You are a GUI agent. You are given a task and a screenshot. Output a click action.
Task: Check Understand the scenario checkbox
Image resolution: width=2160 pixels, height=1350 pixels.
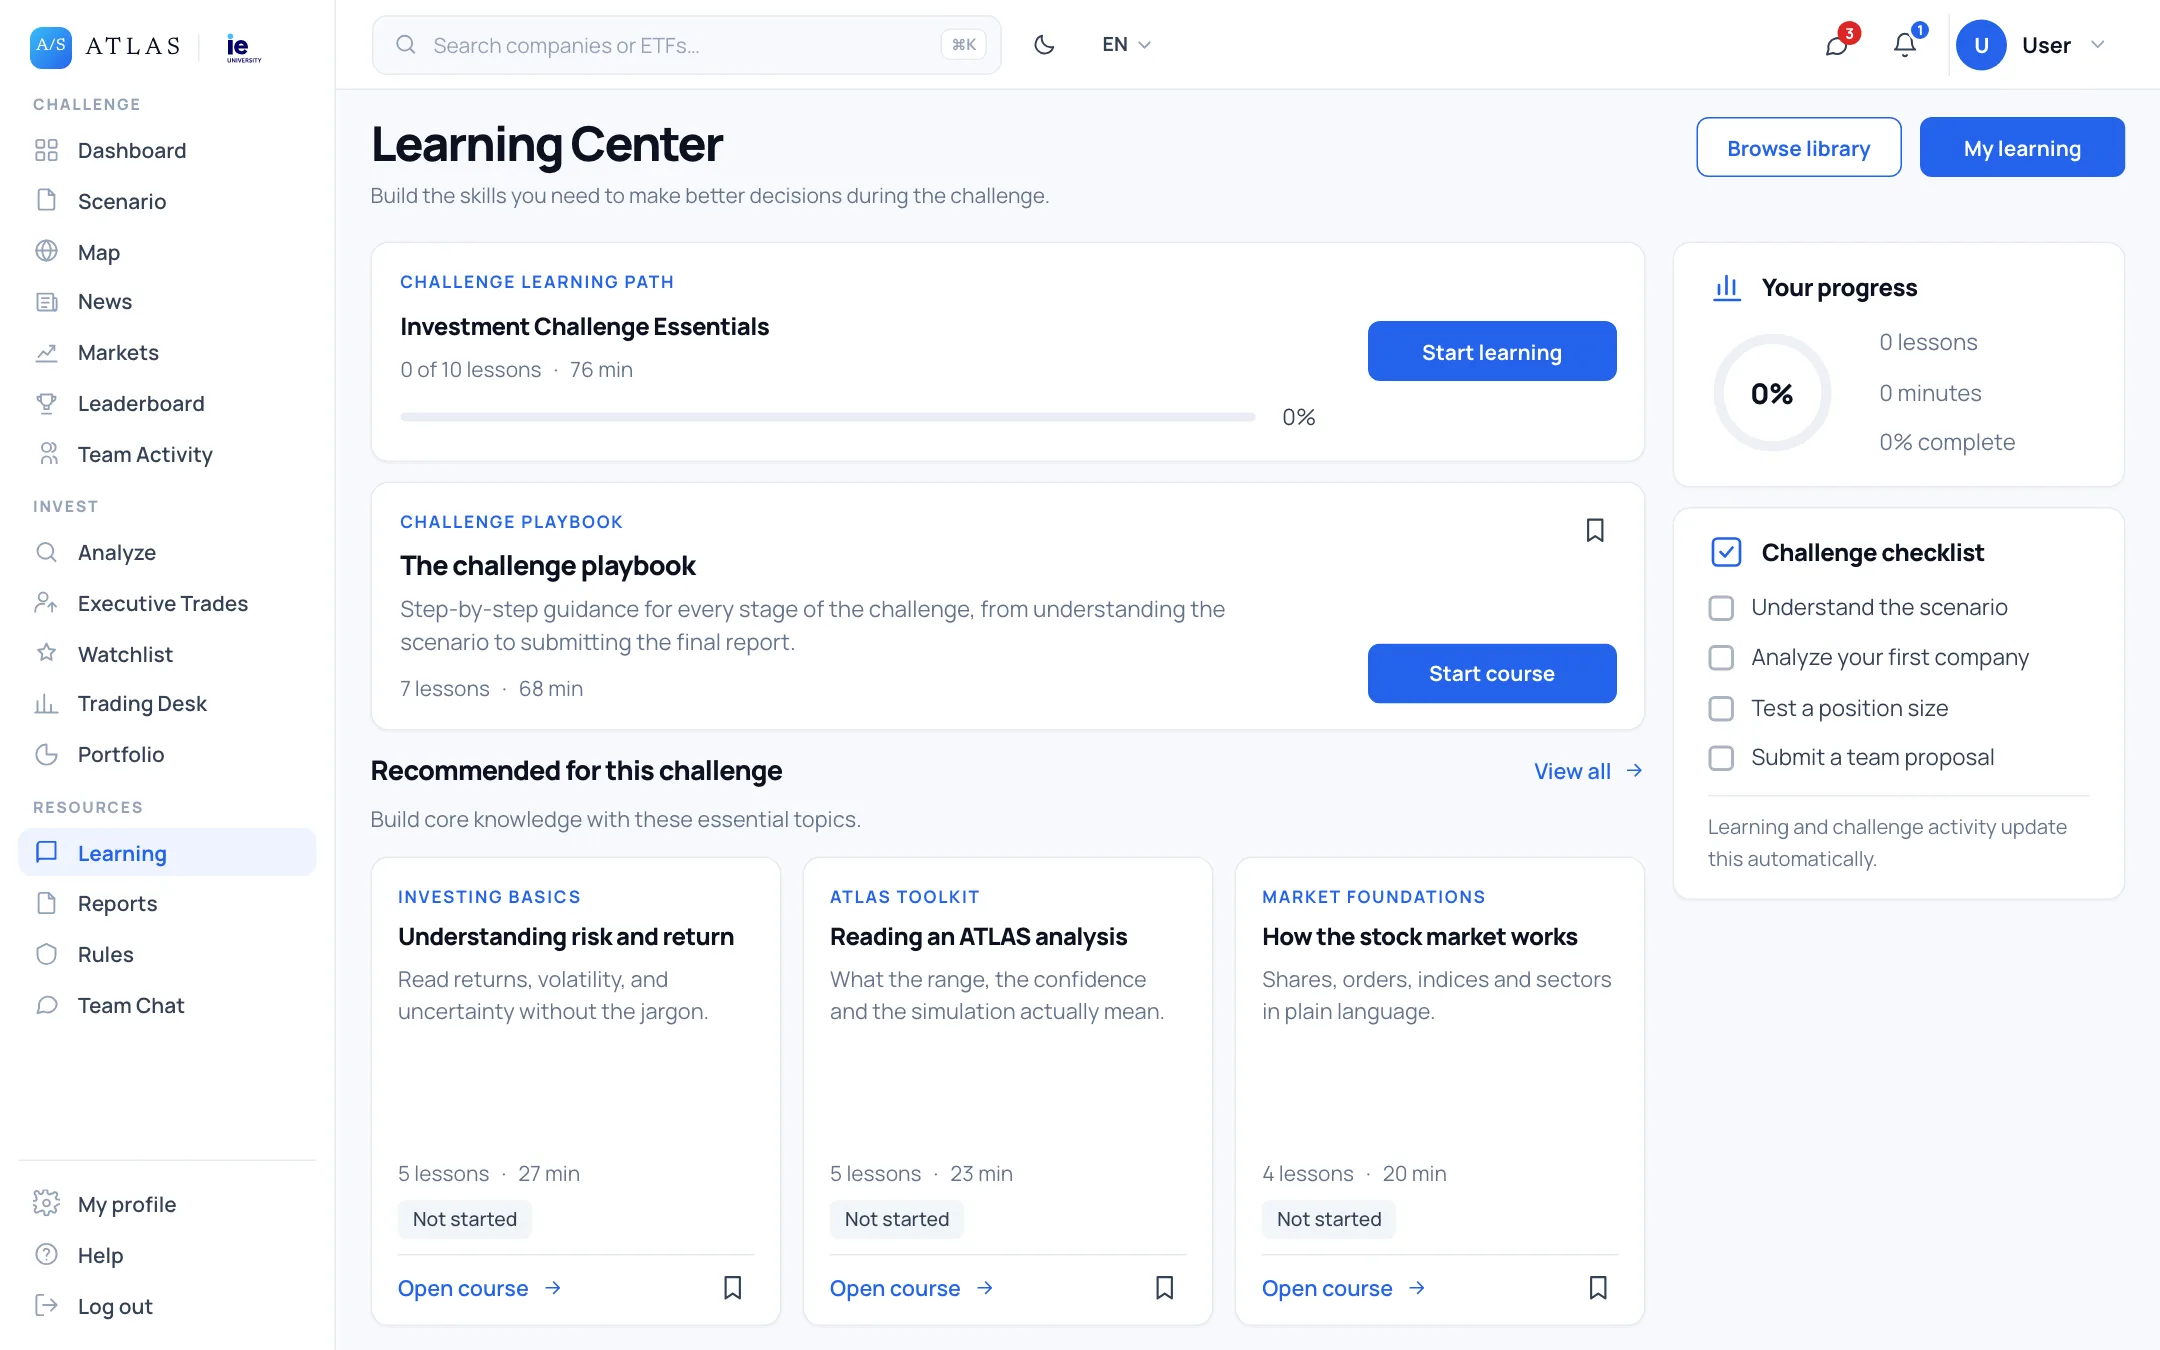1721,608
